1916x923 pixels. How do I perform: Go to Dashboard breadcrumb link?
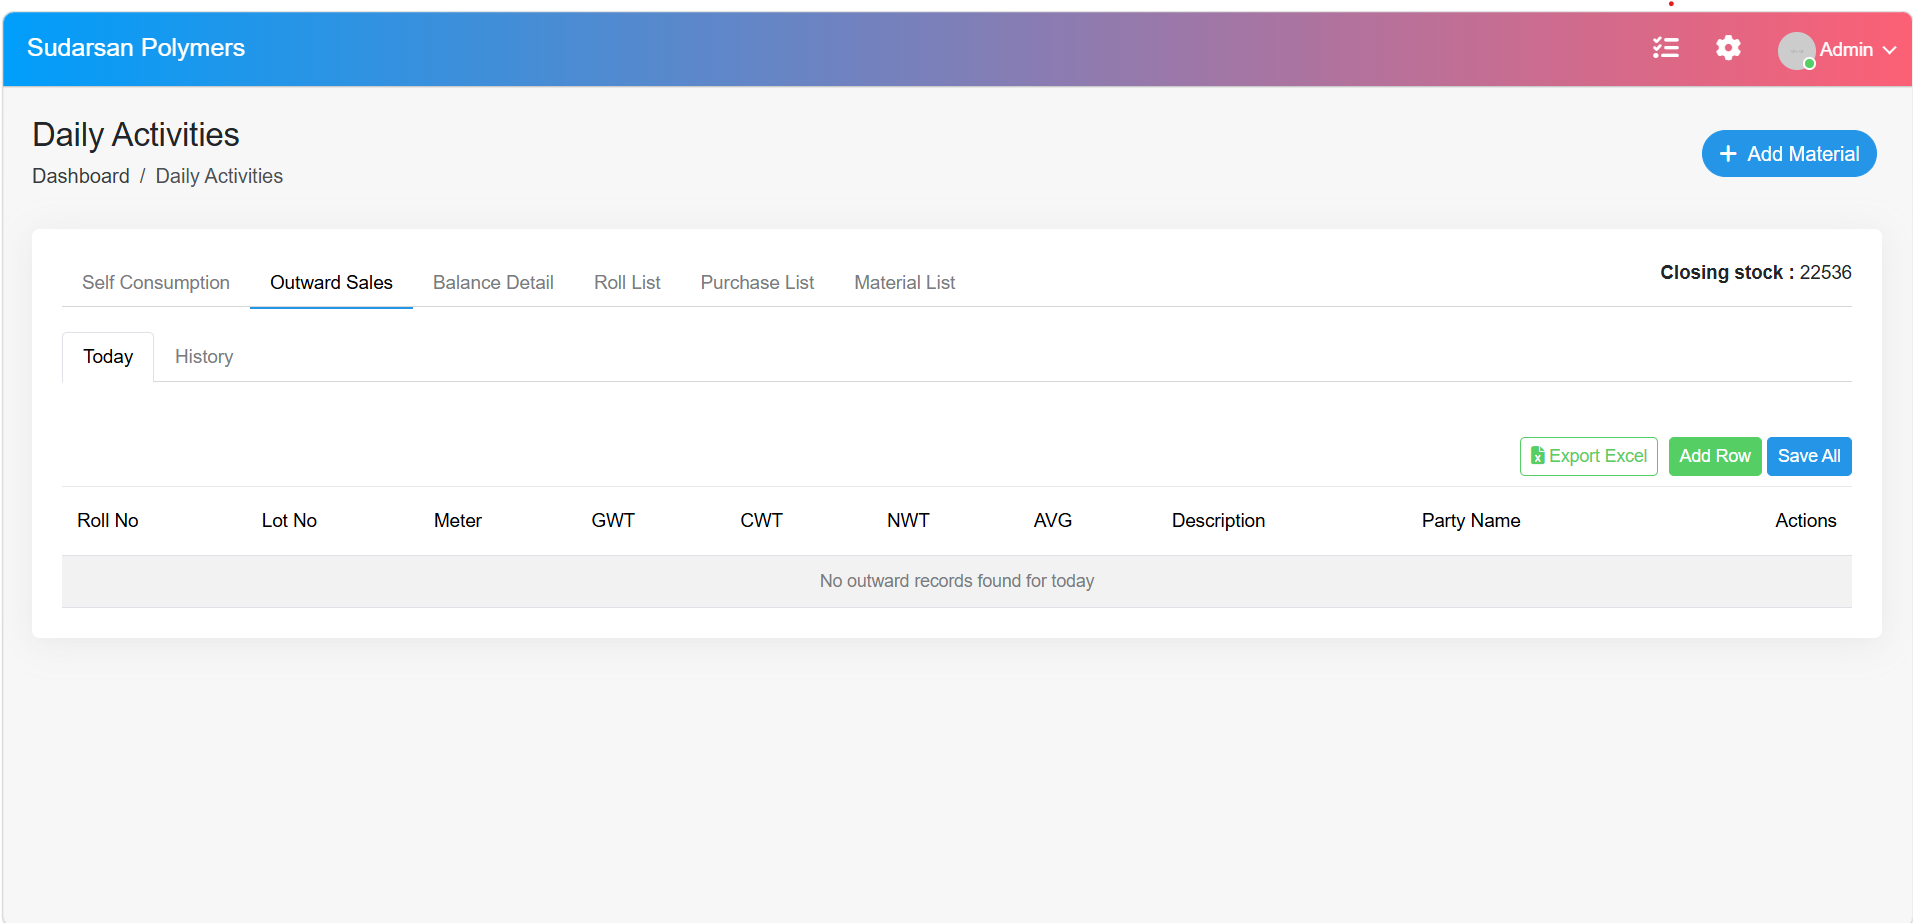(x=81, y=176)
